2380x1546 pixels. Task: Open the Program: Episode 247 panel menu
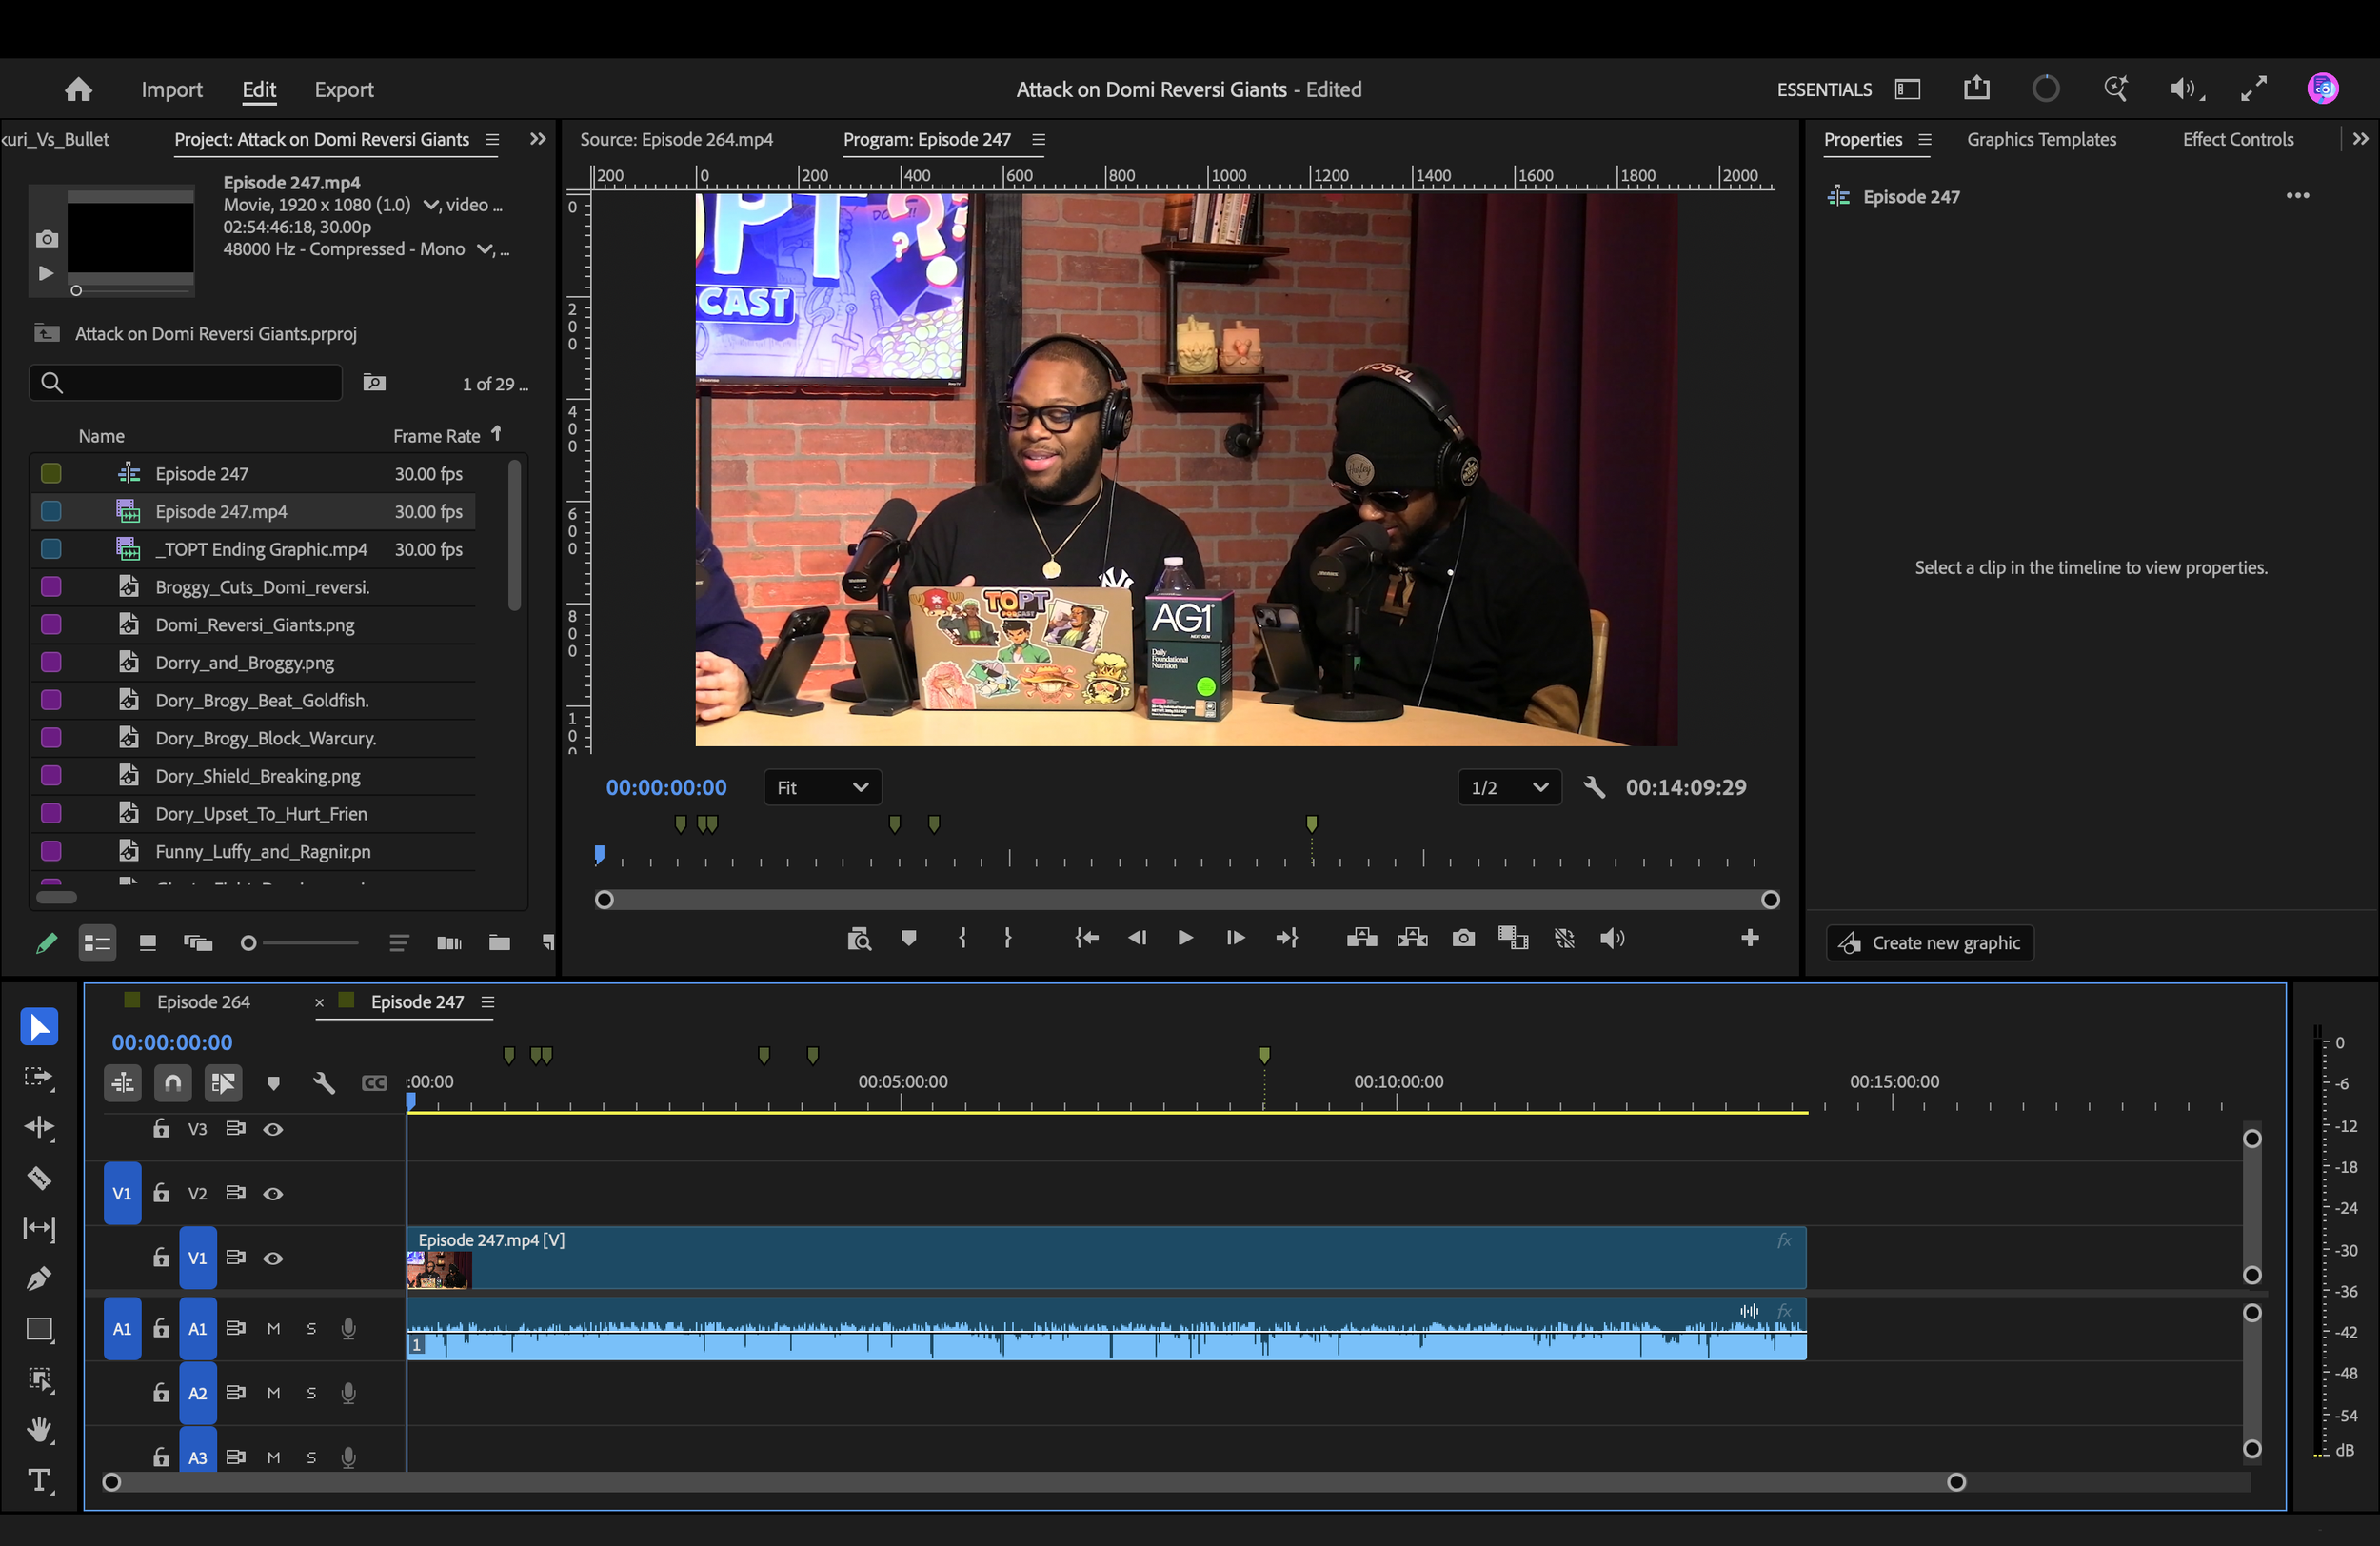coord(1039,140)
